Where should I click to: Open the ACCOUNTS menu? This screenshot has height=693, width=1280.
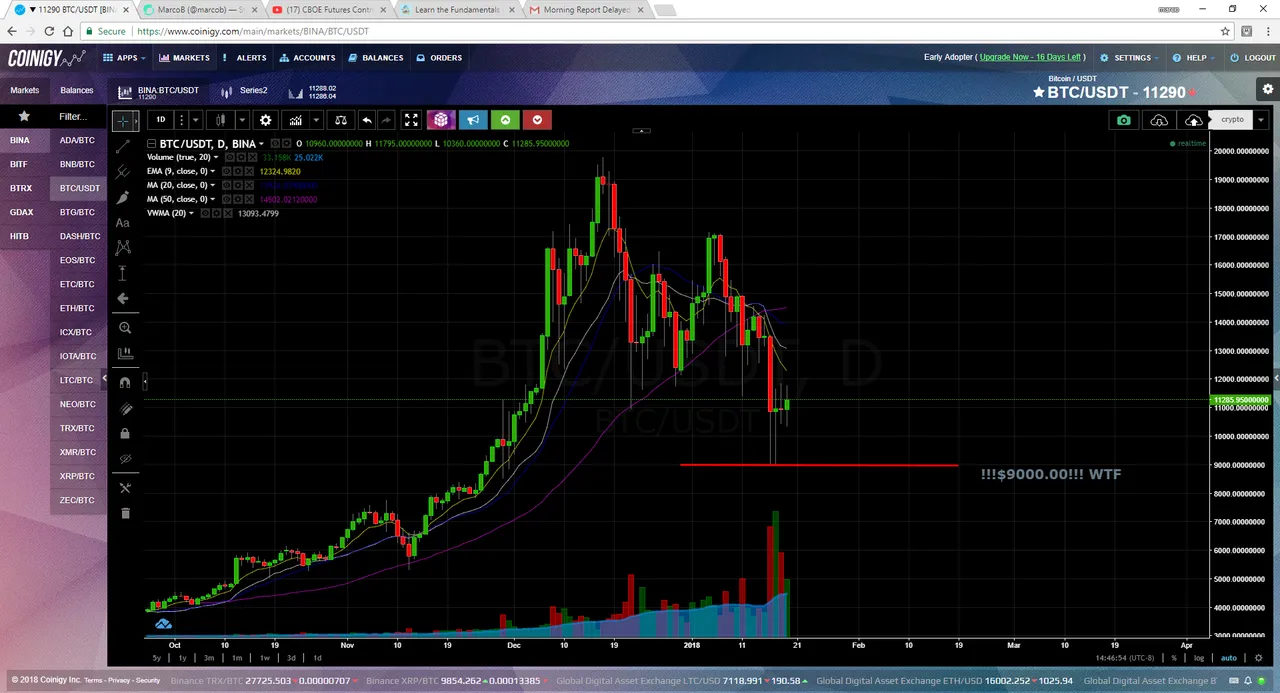click(307, 58)
